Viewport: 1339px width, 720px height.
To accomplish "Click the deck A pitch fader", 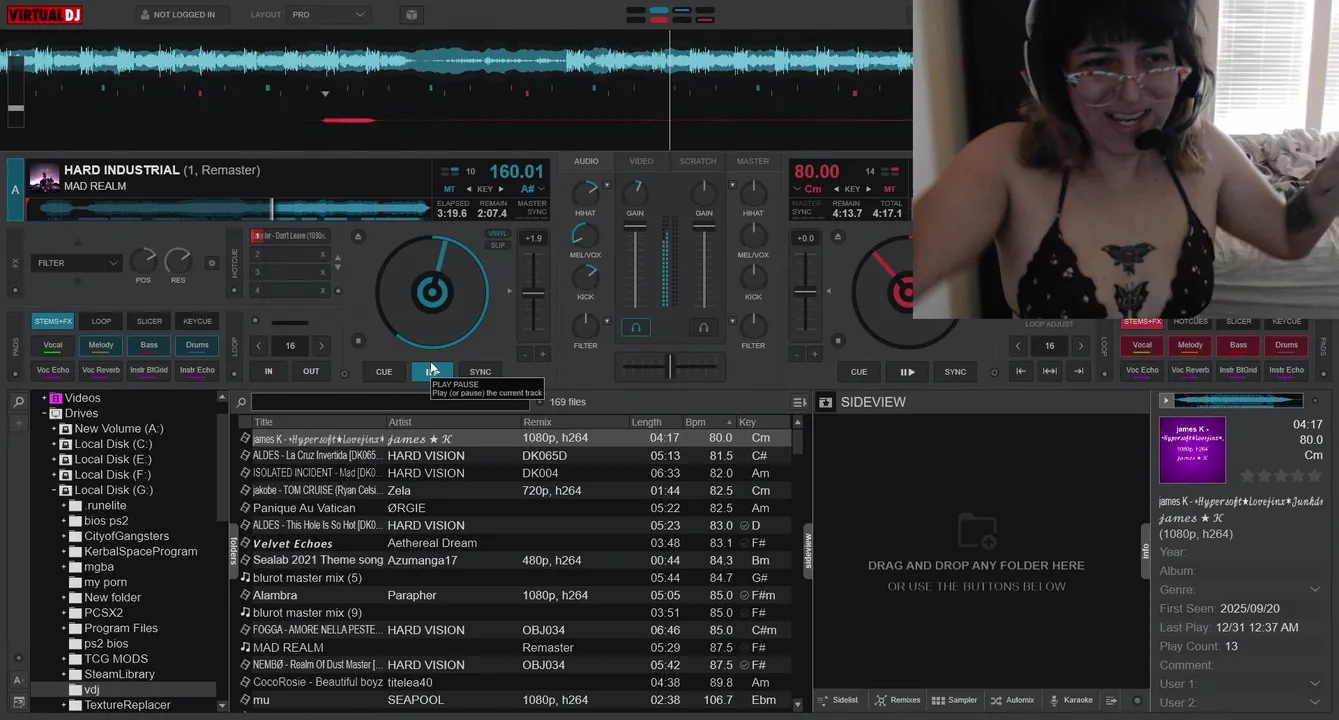I will coord(534,294).
